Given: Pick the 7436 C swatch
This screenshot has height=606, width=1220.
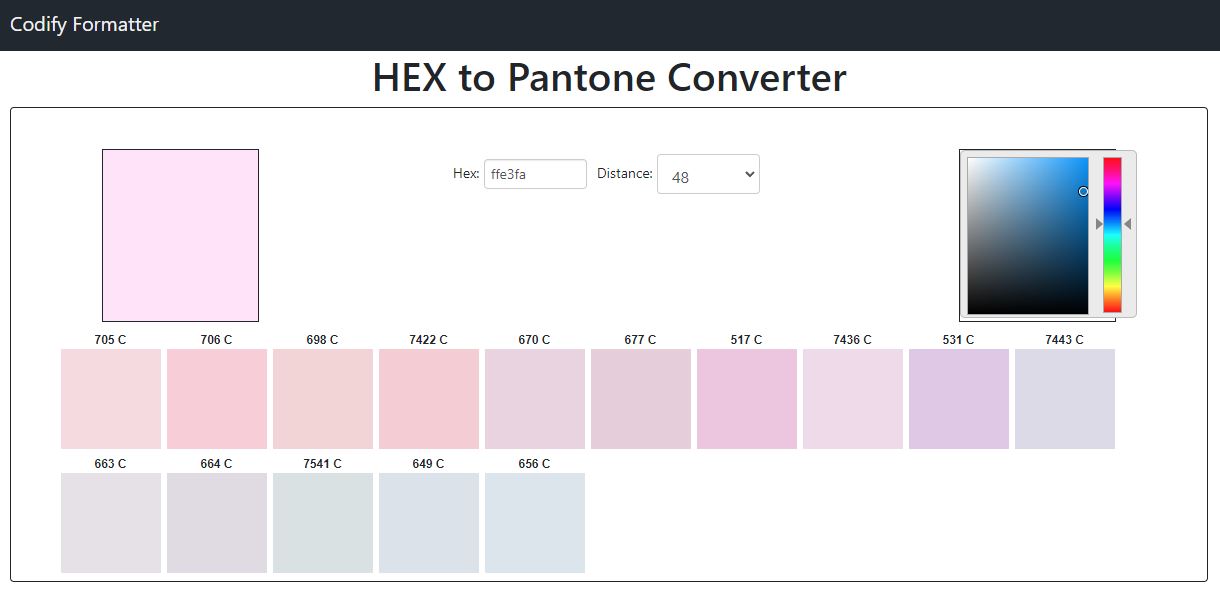Looking at the screenshot, I should click(x=853, y=399).
